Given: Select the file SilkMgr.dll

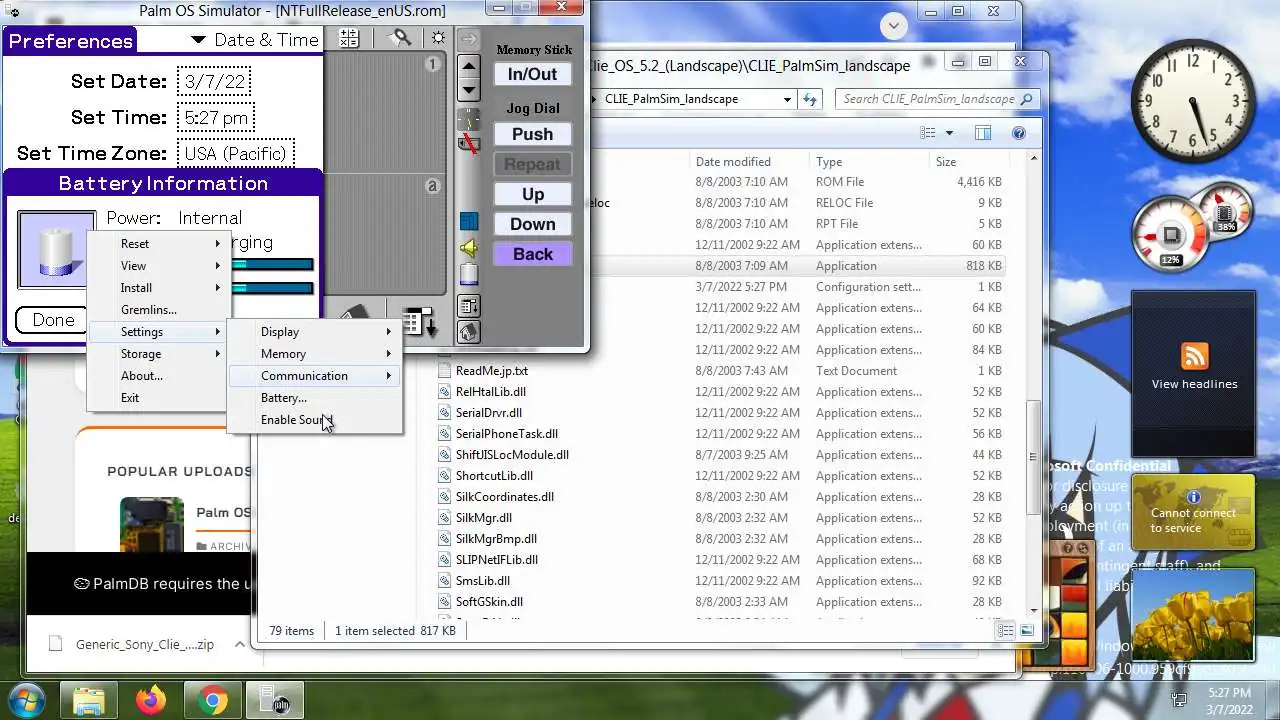Looking at the screenshot, I should click(x=483, y=518).
